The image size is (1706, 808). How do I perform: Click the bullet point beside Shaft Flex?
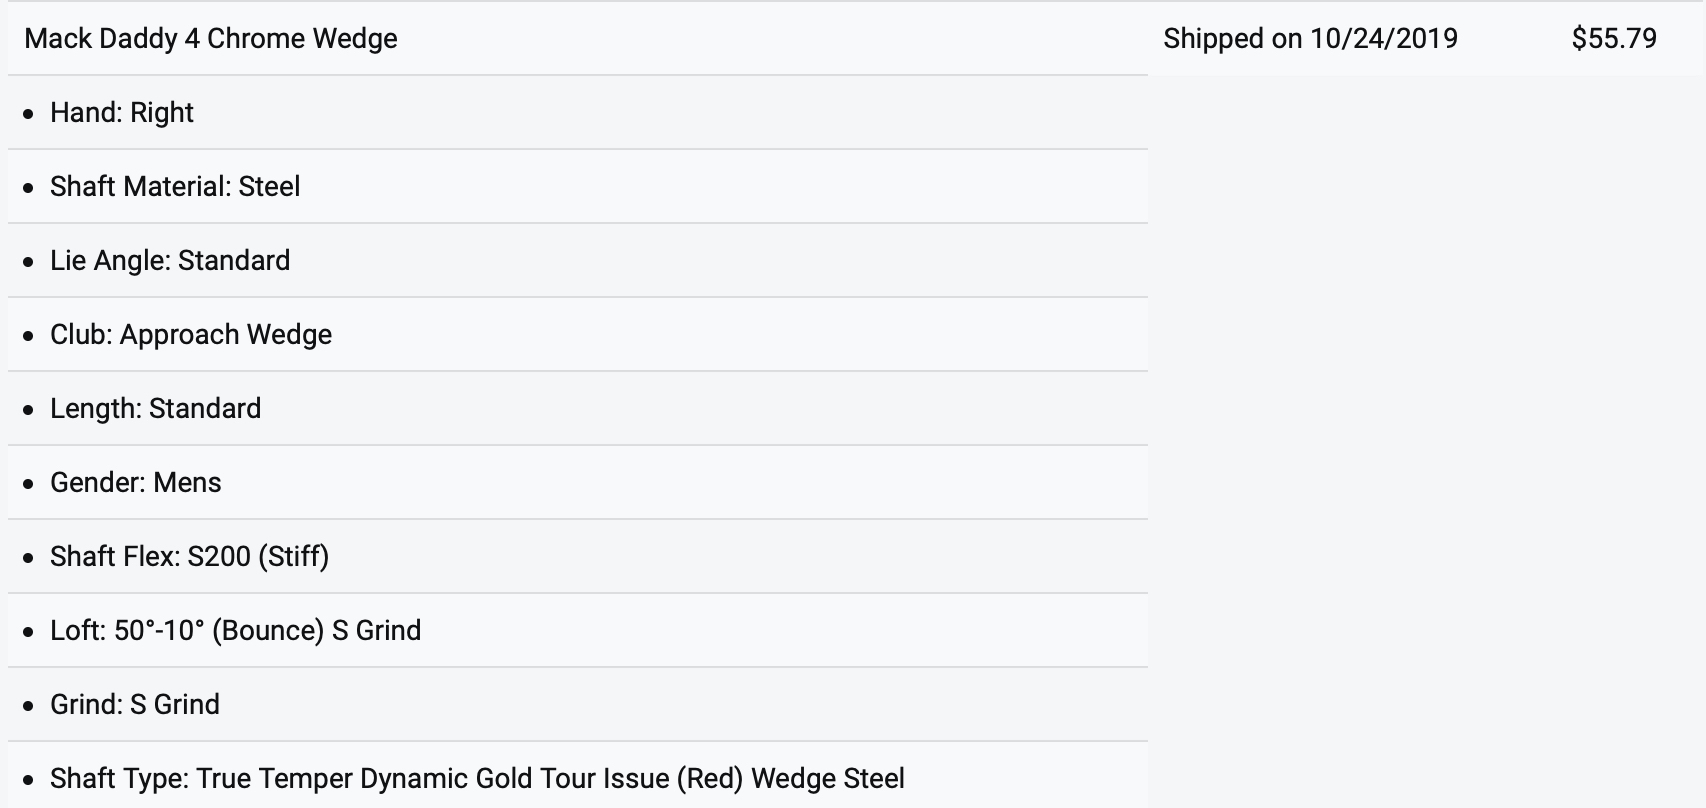pos(29,558)
